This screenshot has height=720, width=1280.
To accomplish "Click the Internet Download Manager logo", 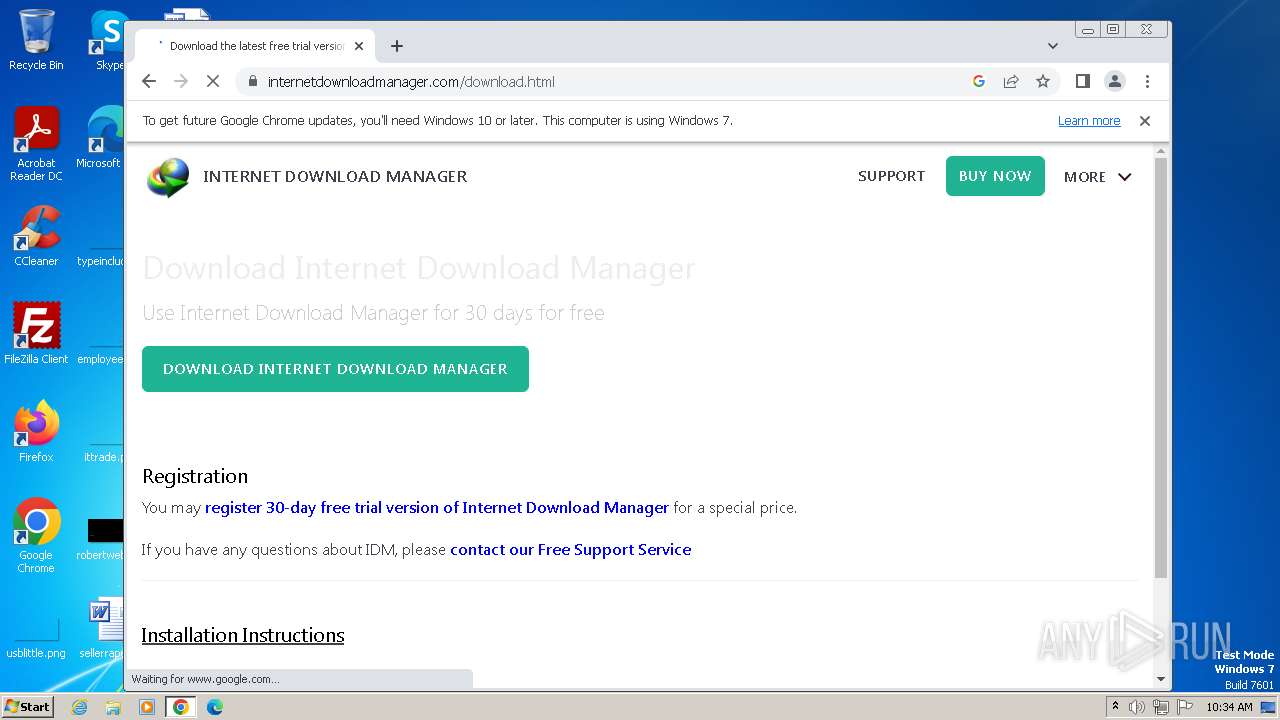I will (168, 177).
